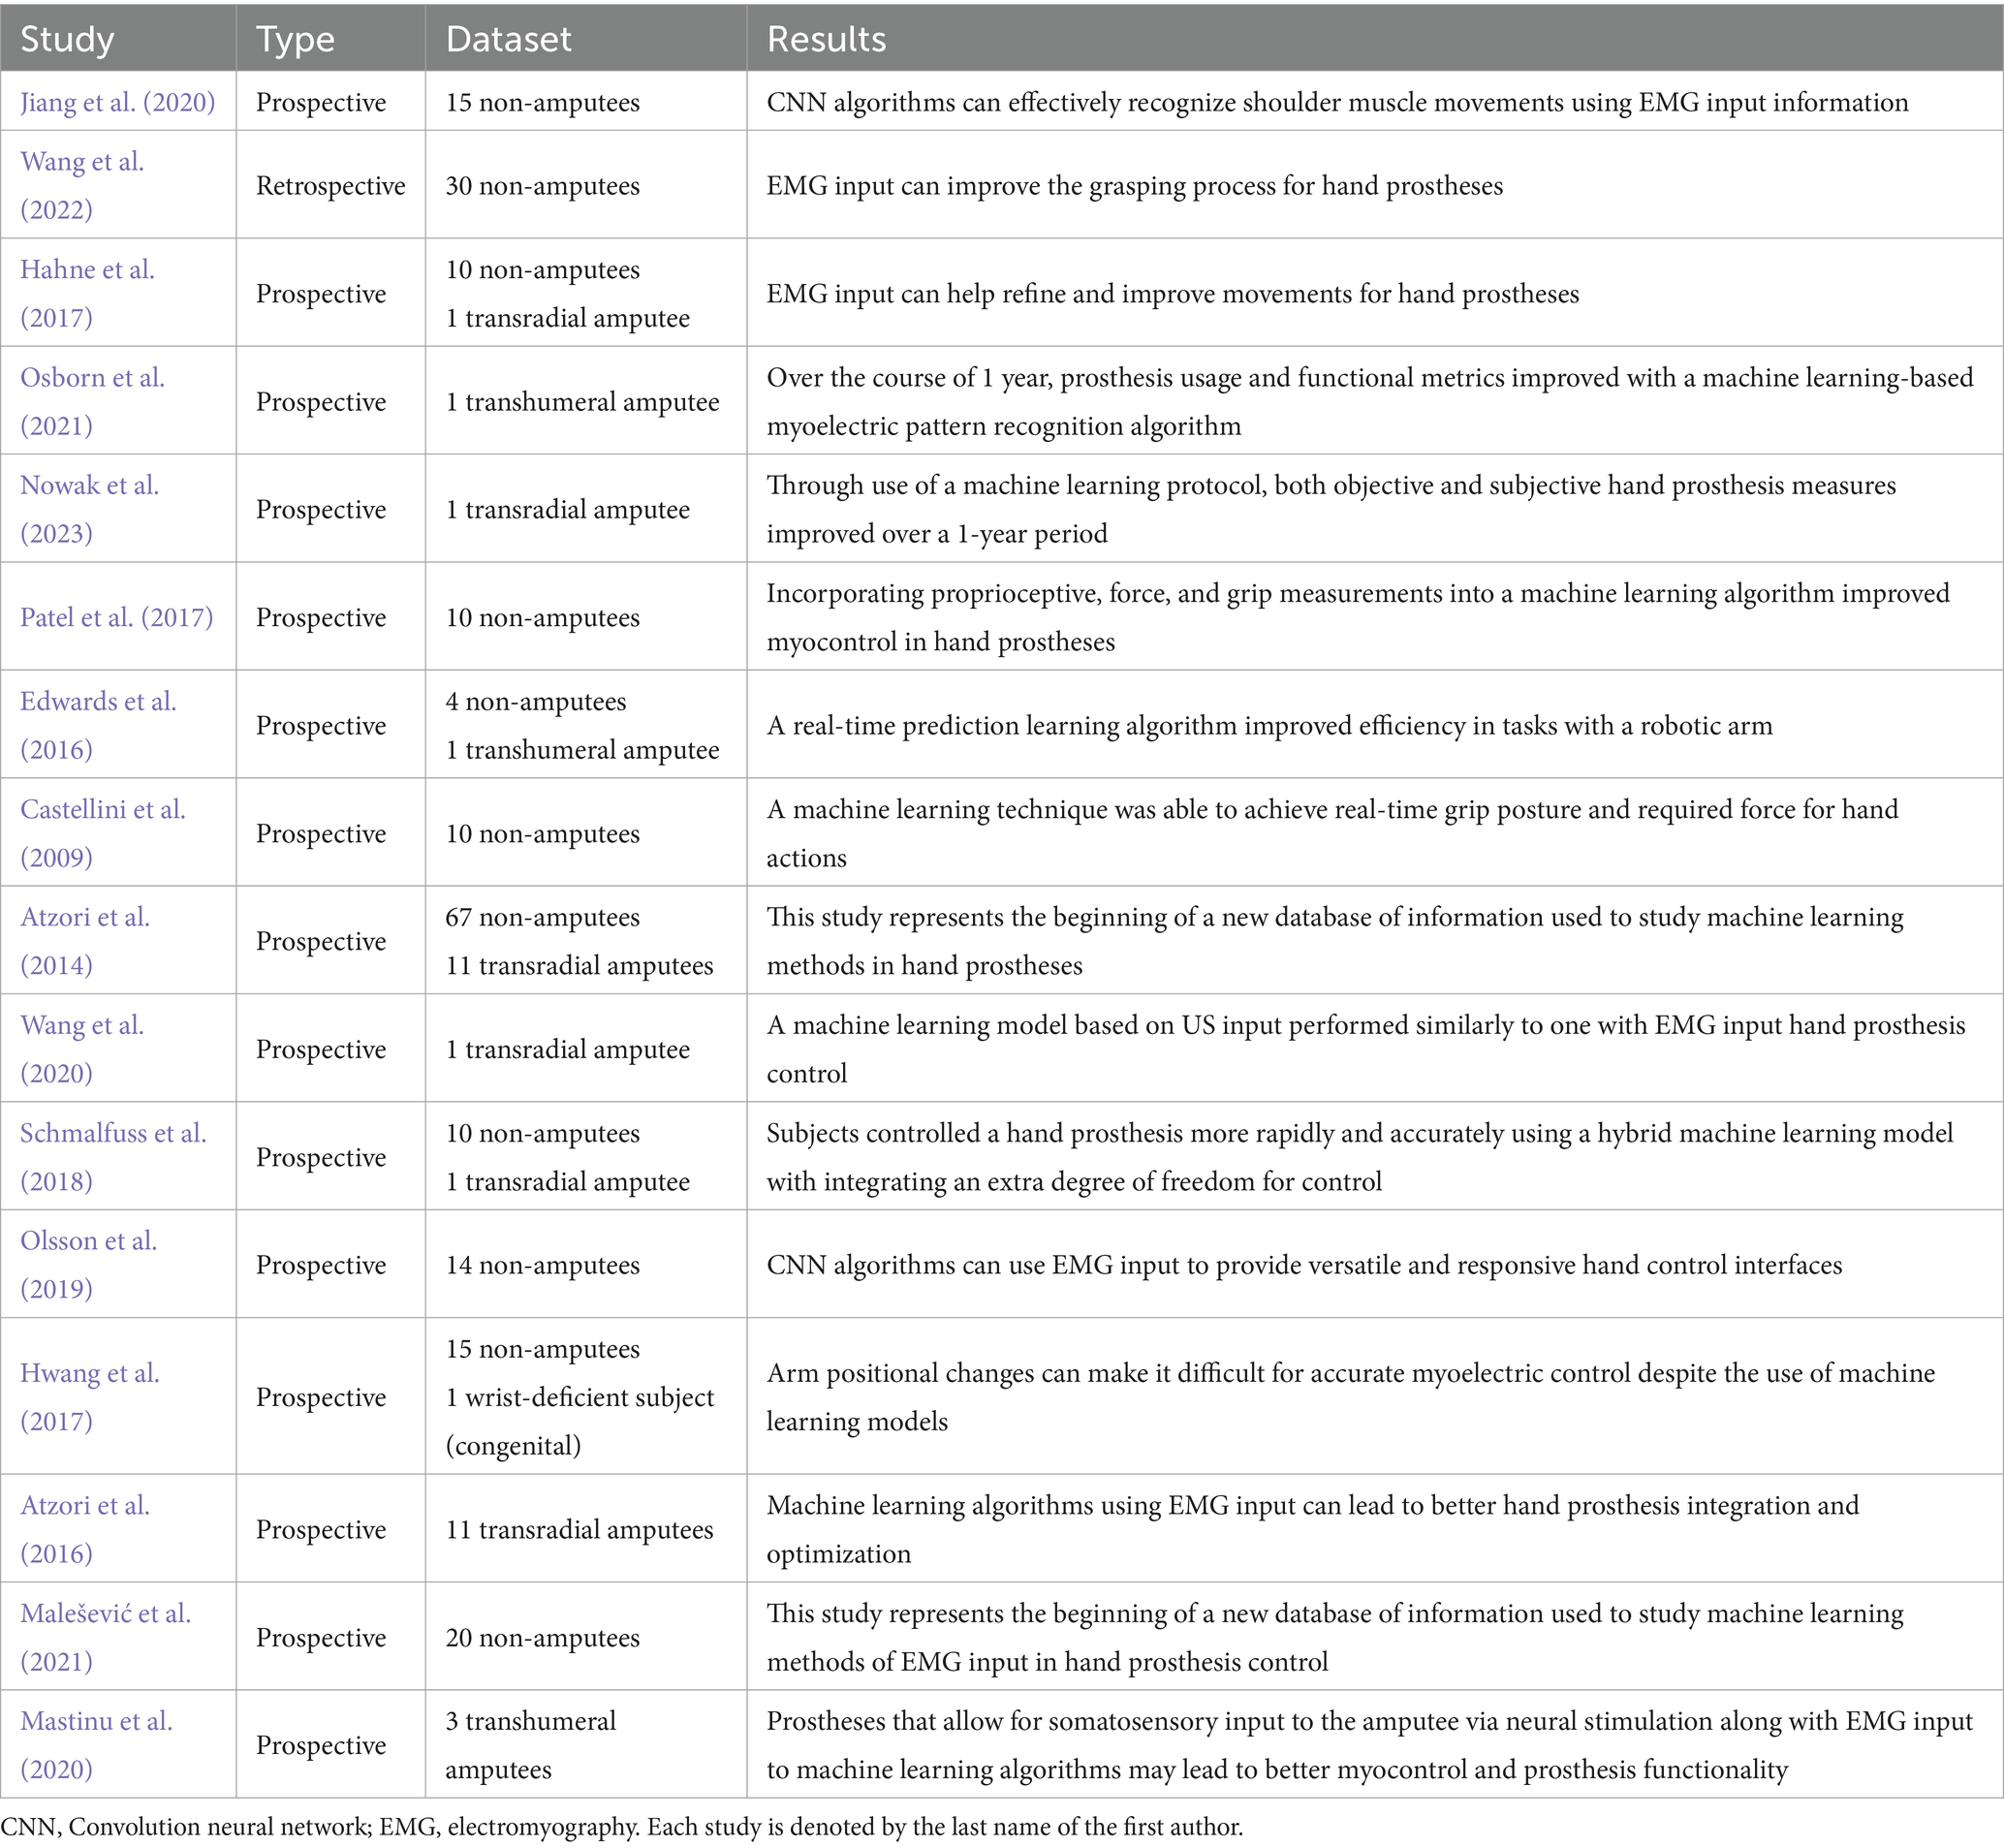Image resolution: width=2004 pixels, height=1848 pixels.
Task: Follow the Osborn et al. (2021) citation
Action: pos(92,378)
